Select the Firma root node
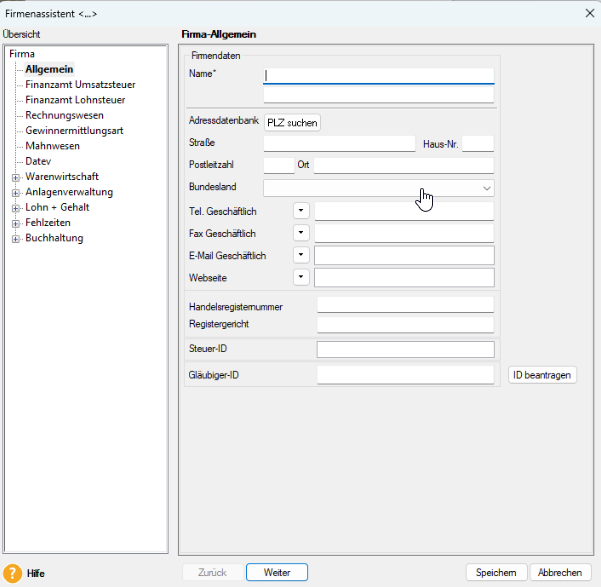This screenshot has height=587, width=601. (x=22, y=54)
